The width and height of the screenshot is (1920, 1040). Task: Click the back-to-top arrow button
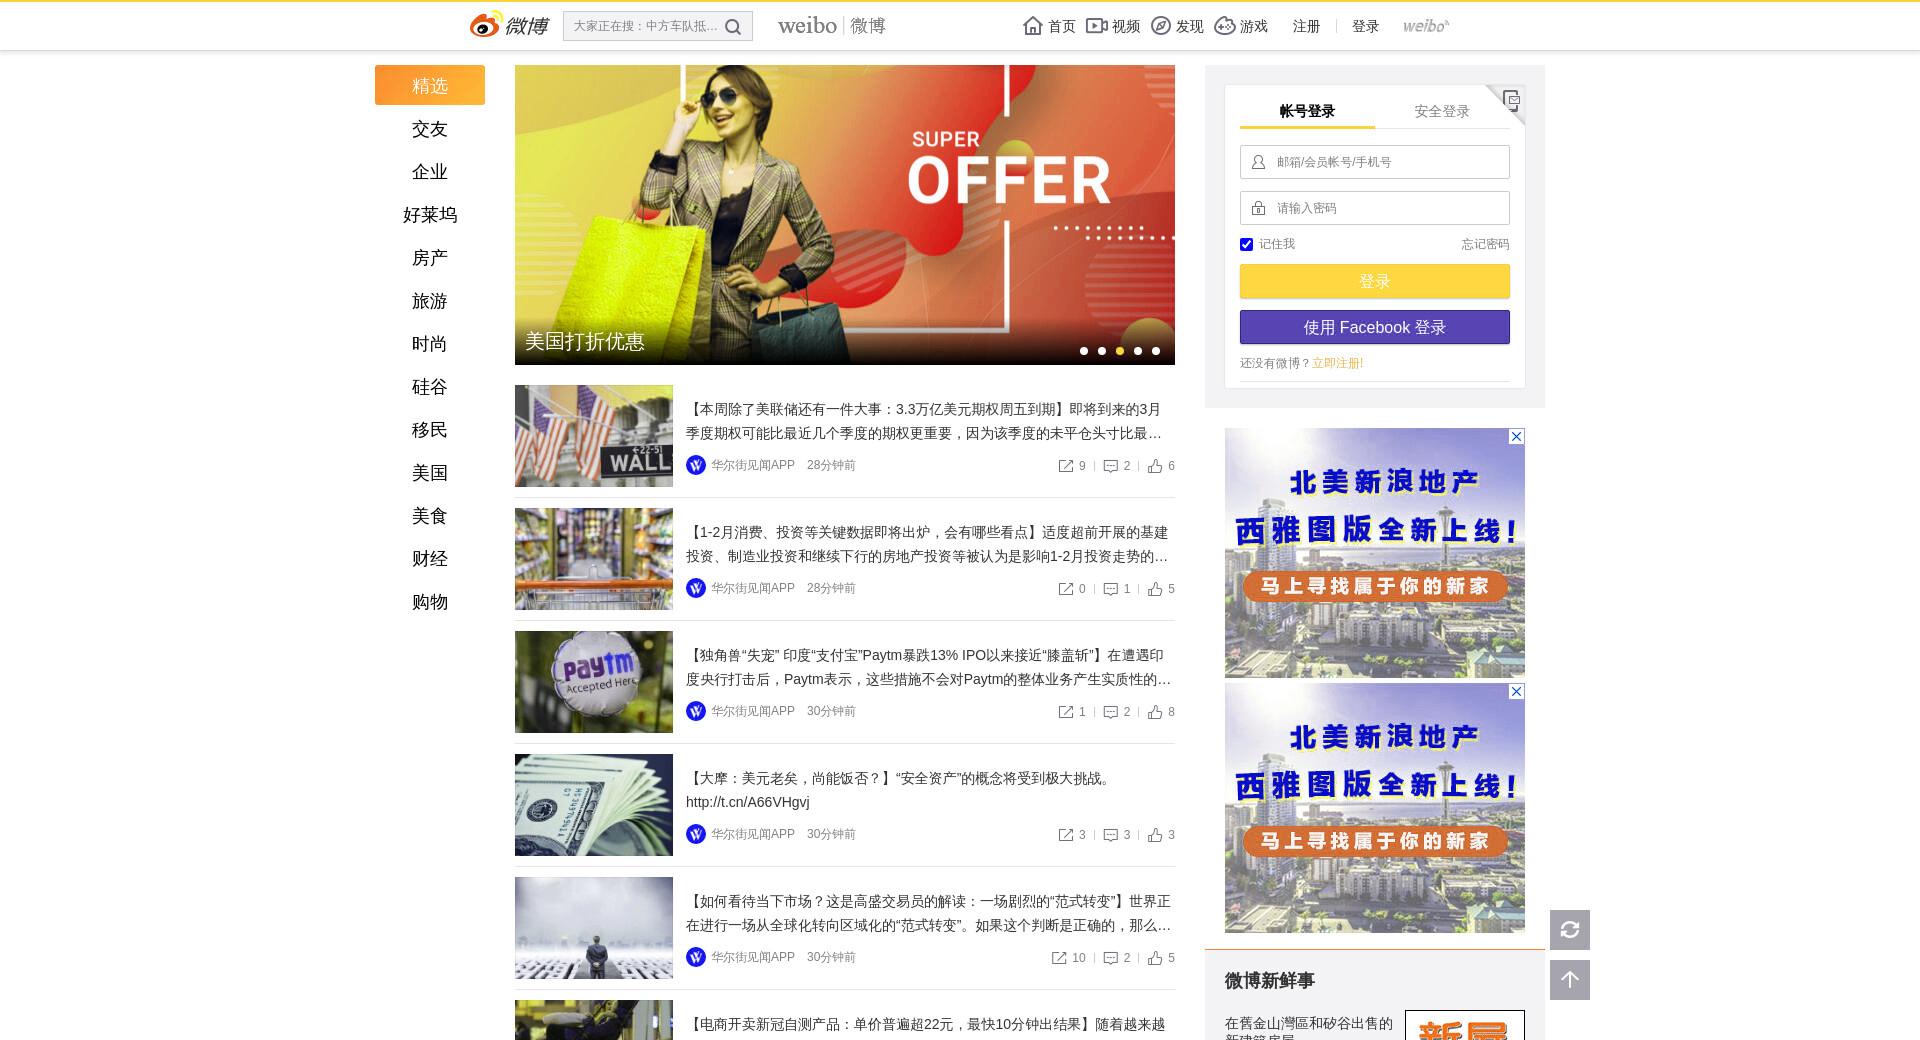pyautogui.click(x=1570, y=980)
